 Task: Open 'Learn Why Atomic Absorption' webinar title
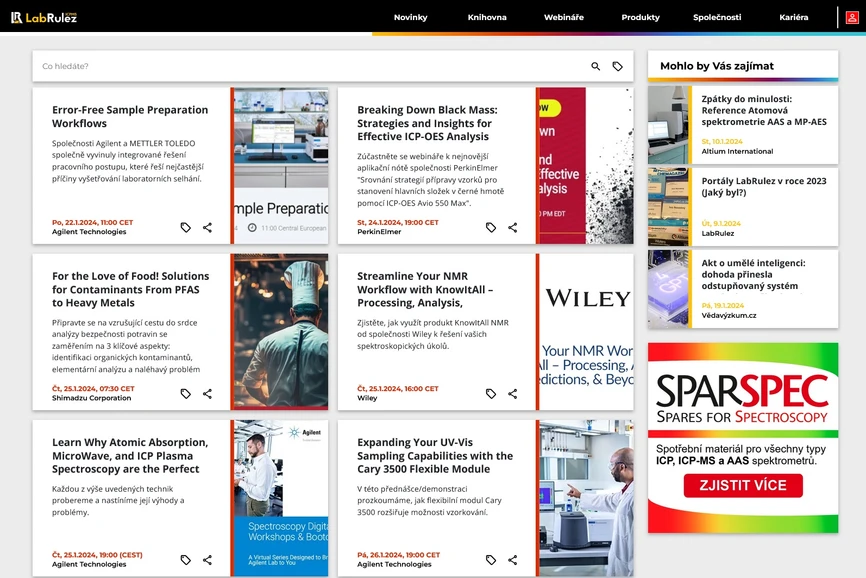point(130,455)
